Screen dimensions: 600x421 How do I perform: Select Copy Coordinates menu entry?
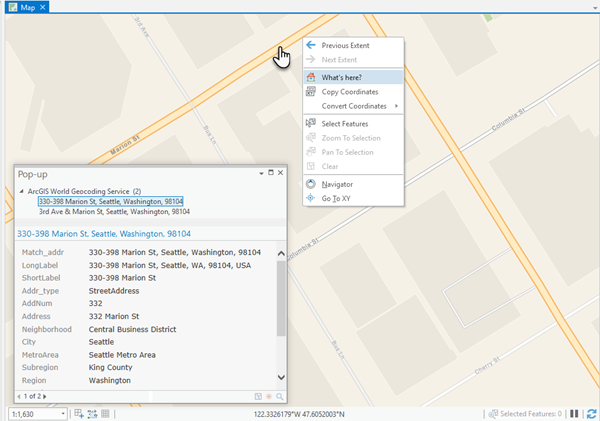click(x=350, y=92)
